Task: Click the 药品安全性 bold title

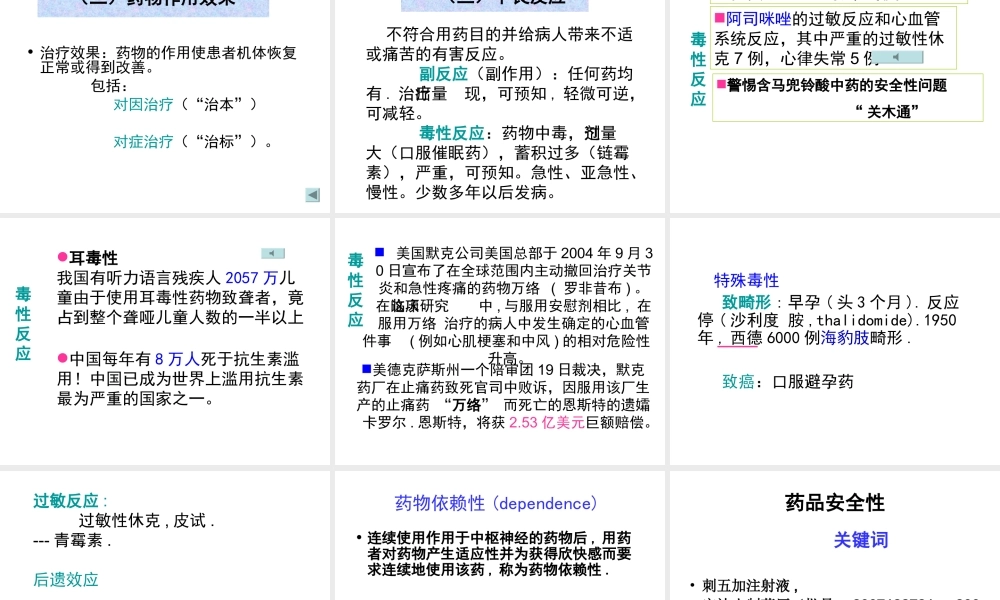Action: pos(835,502)
